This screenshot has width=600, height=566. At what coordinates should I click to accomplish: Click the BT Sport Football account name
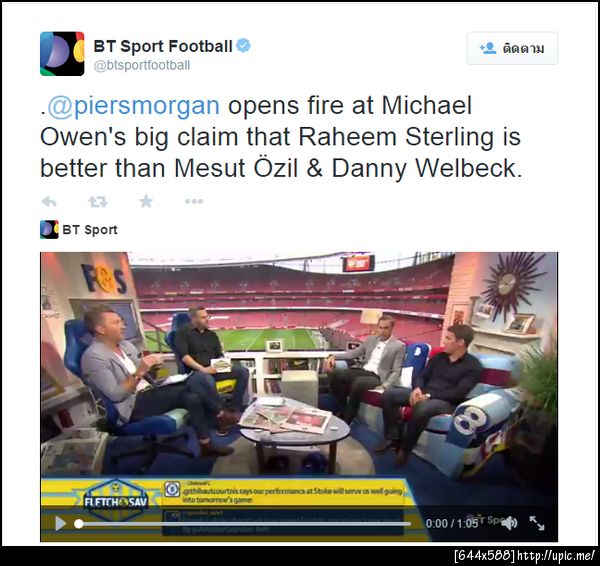163,46
